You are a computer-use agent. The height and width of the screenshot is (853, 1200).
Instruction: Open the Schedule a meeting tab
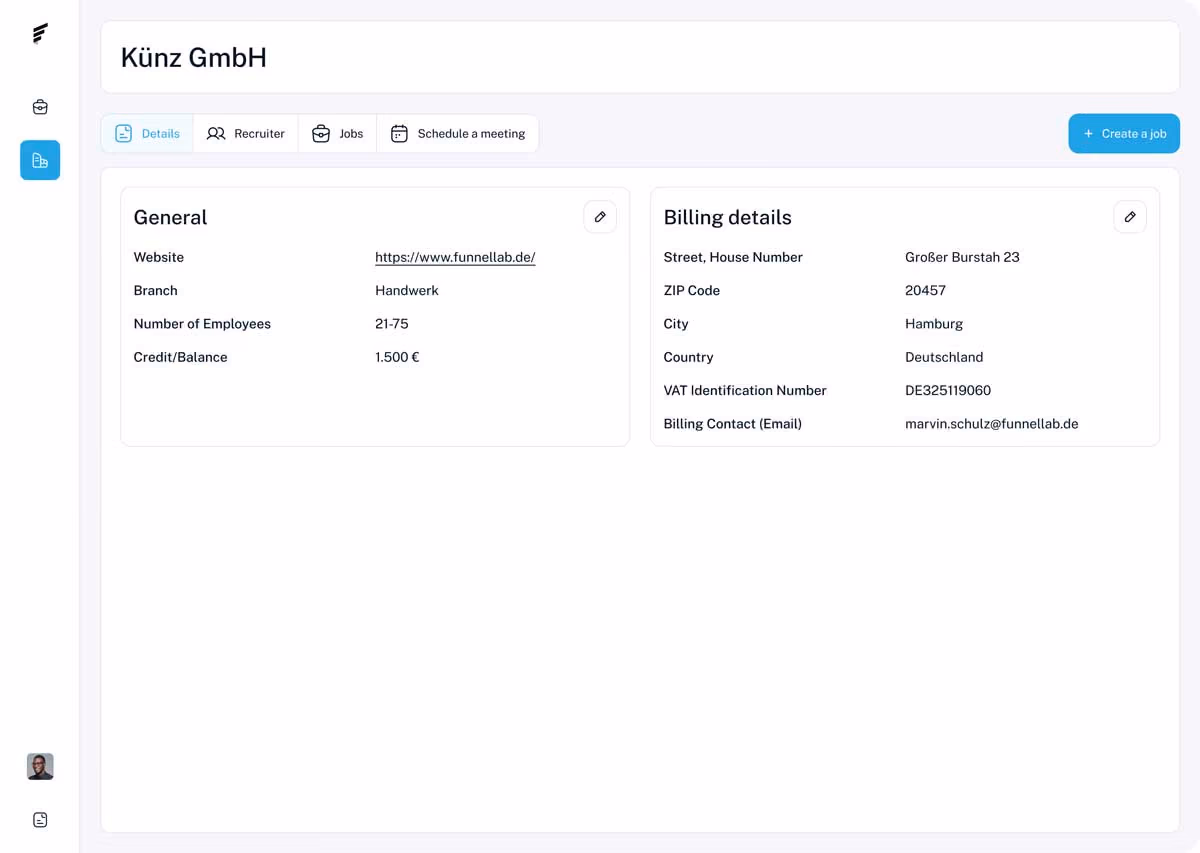pos(458,133)
